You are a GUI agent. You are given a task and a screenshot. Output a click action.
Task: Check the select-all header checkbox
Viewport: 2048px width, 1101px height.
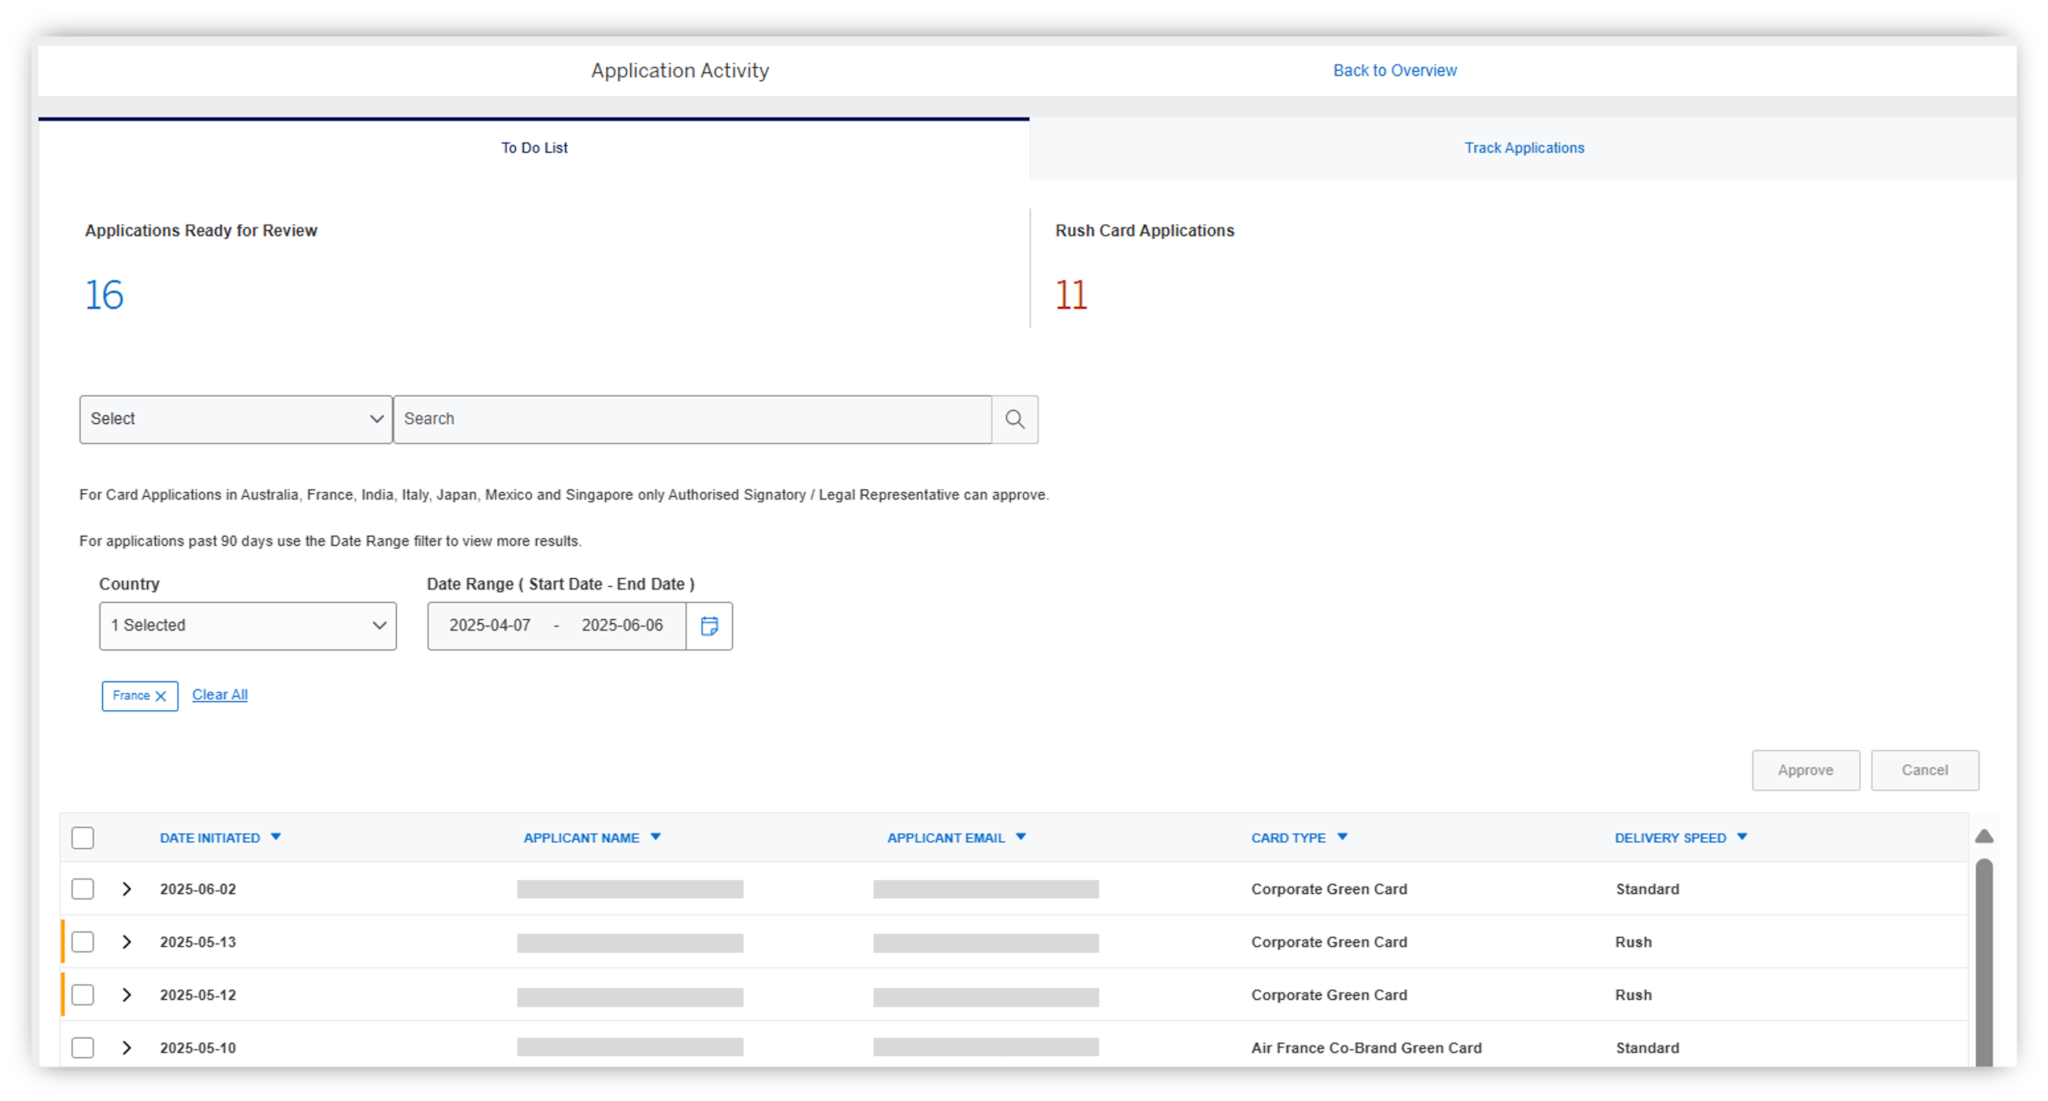click(x=83, y=838)
